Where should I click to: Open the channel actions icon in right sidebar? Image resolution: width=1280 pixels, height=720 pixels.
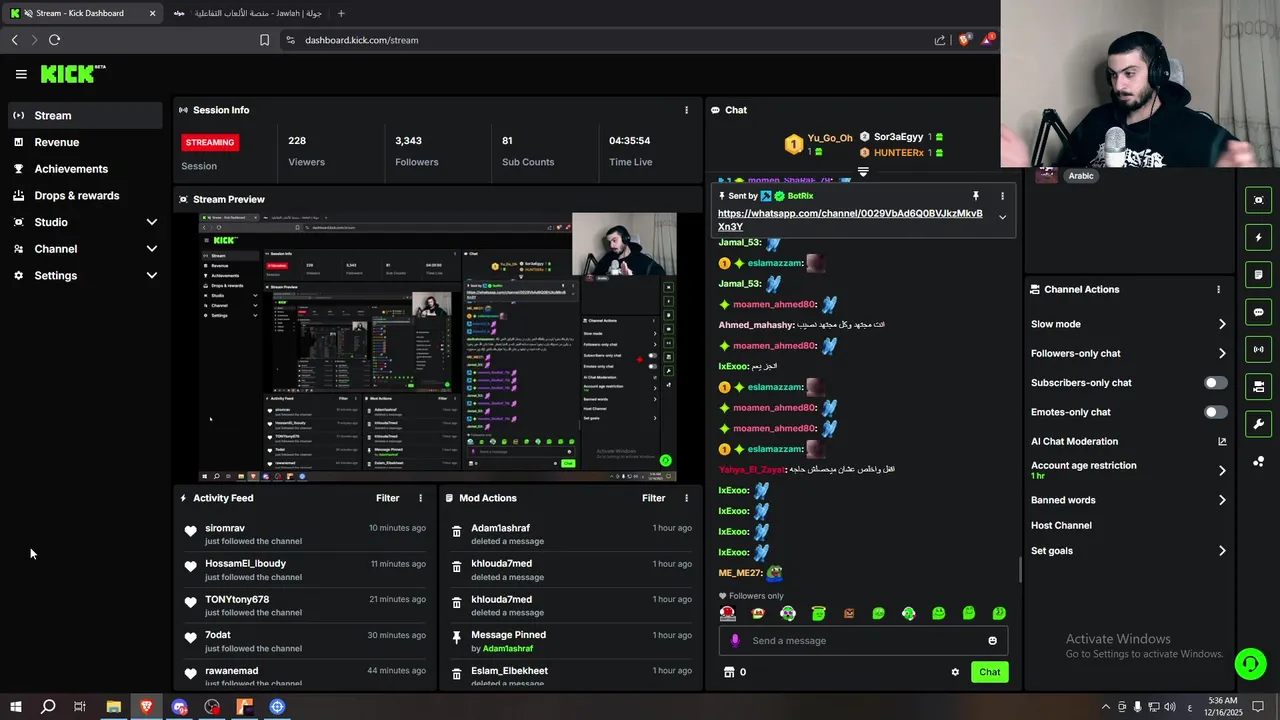click(x=1259, y=386)
